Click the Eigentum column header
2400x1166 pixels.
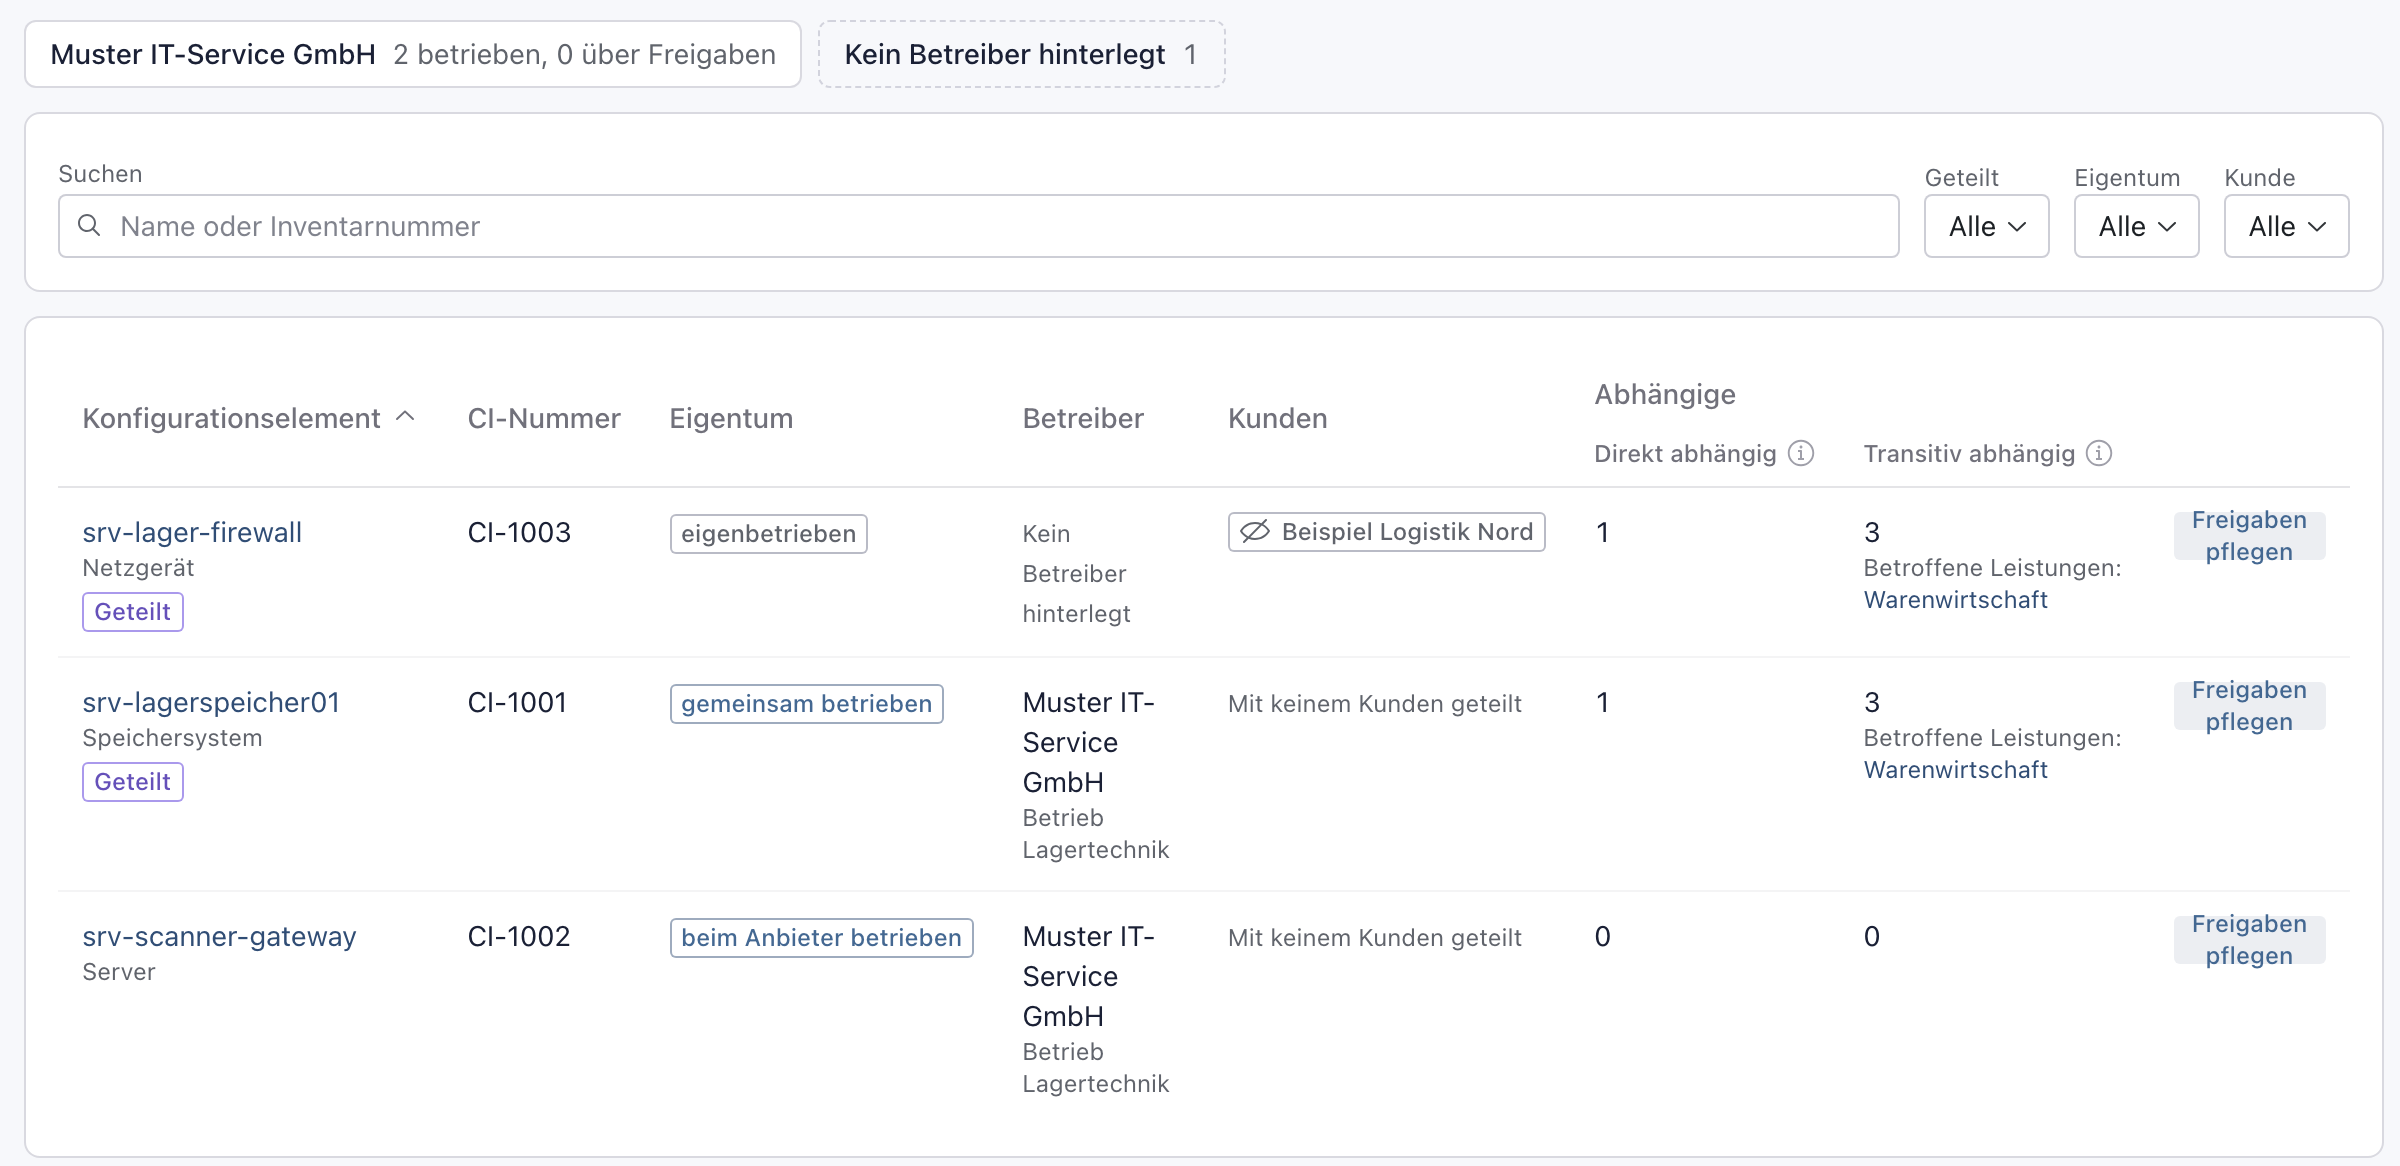[731, 418]
